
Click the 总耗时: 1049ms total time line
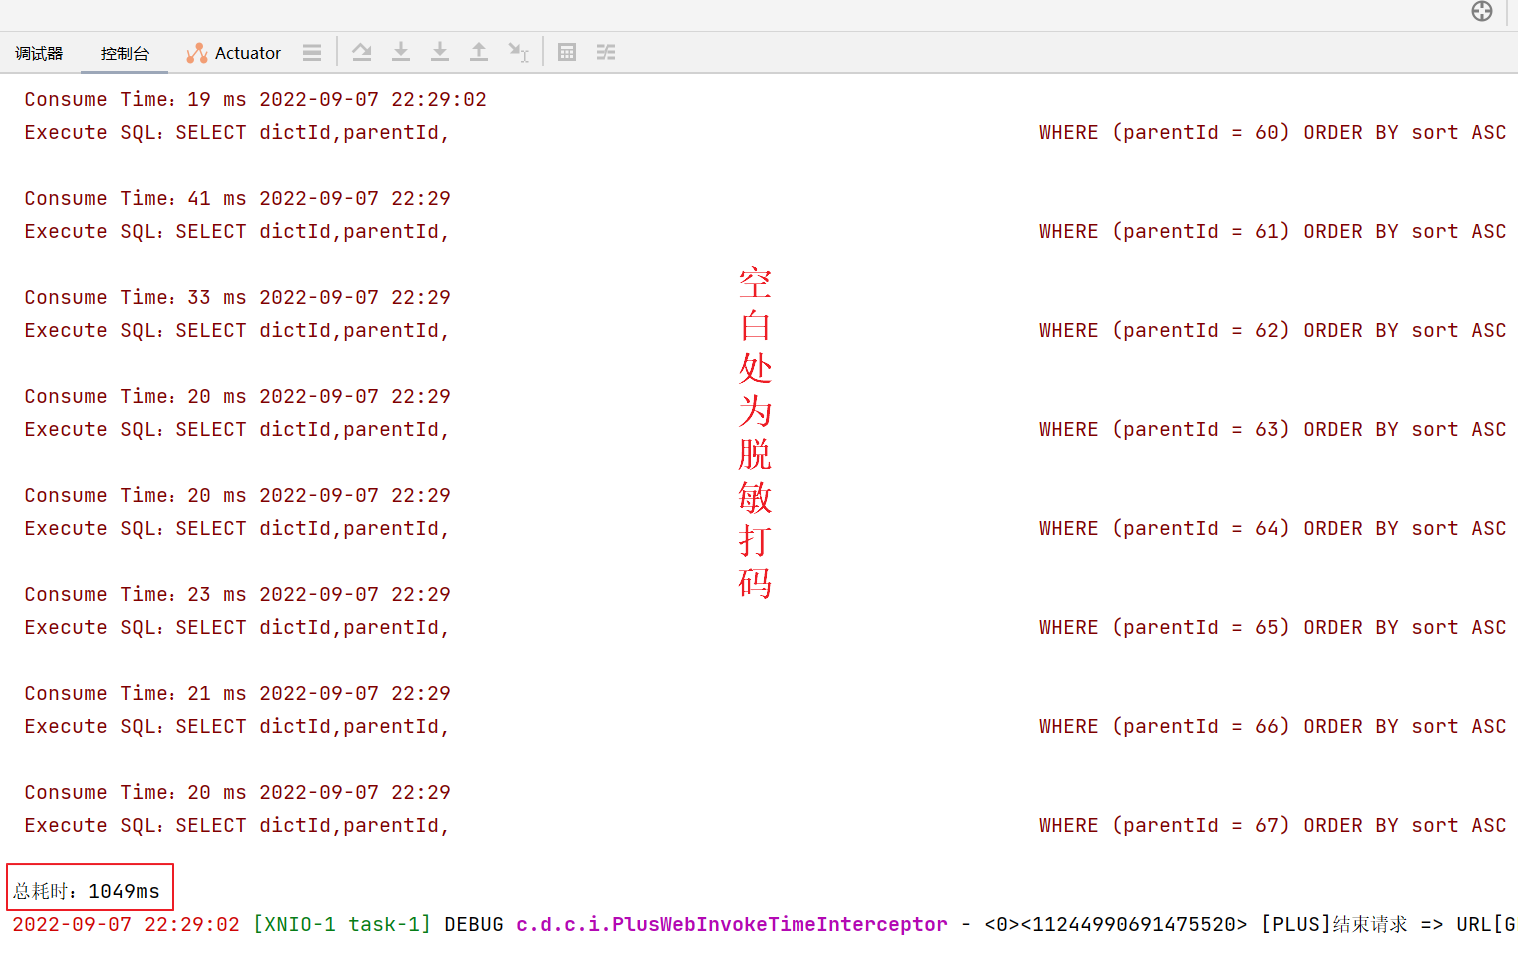point(87,890)
